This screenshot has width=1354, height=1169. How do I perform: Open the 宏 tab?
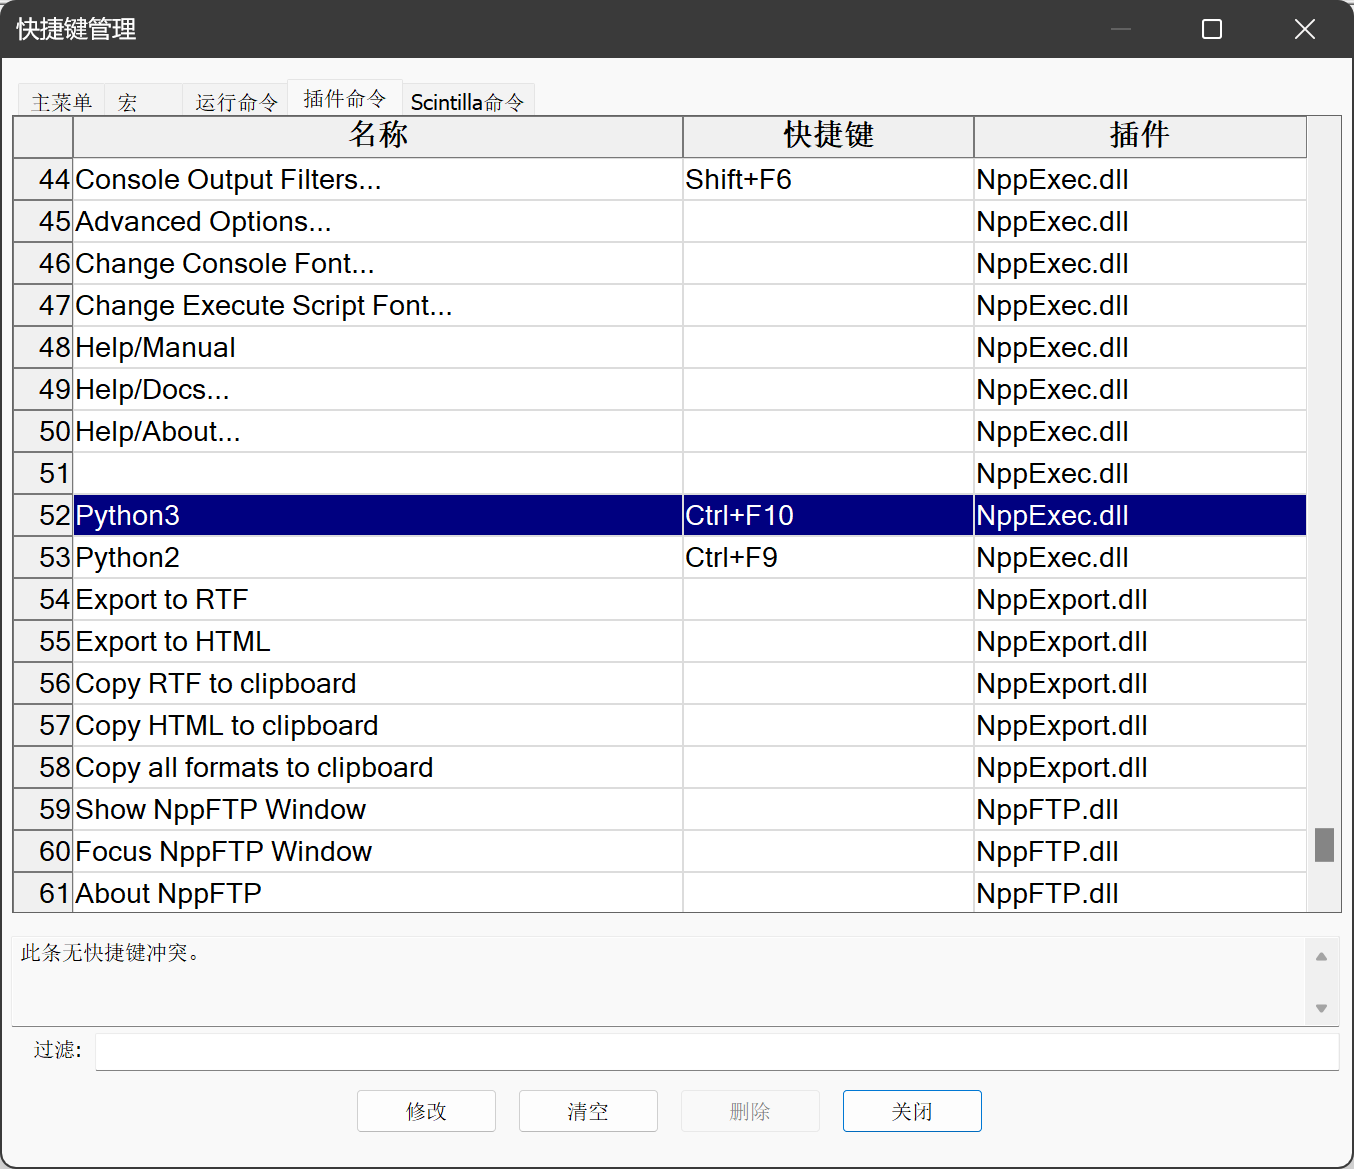click(x=128, y=102)
